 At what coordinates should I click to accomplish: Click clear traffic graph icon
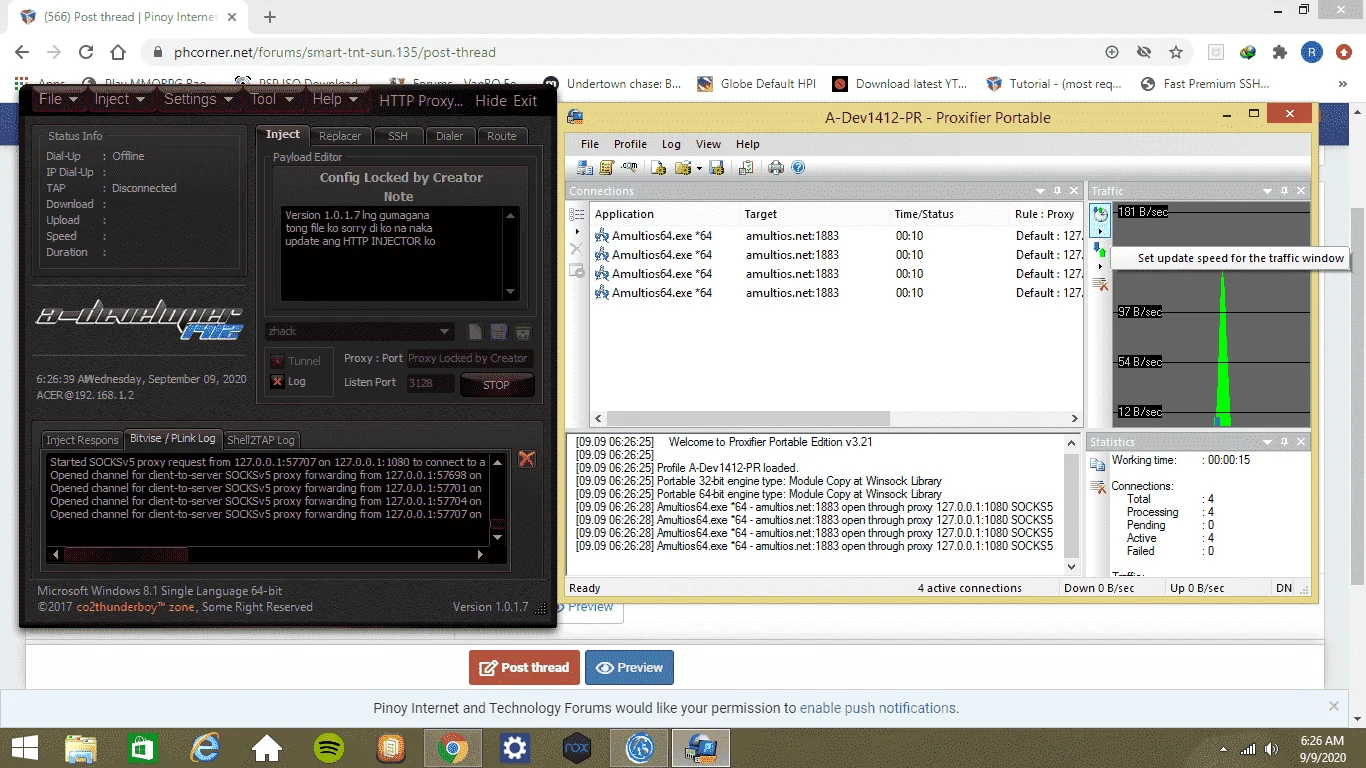(1100, 285)
